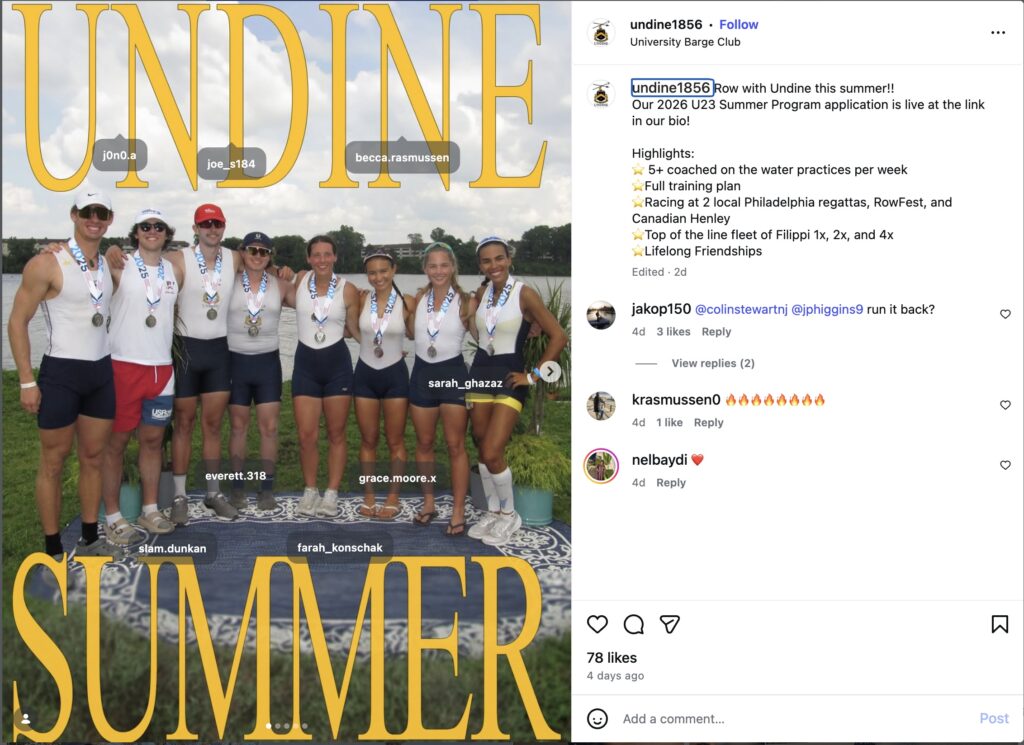Open sarah_ghazaz tag on photo
Image resolution: width=1024 pixels, height=745 pixels.
(x=465, y=383)
